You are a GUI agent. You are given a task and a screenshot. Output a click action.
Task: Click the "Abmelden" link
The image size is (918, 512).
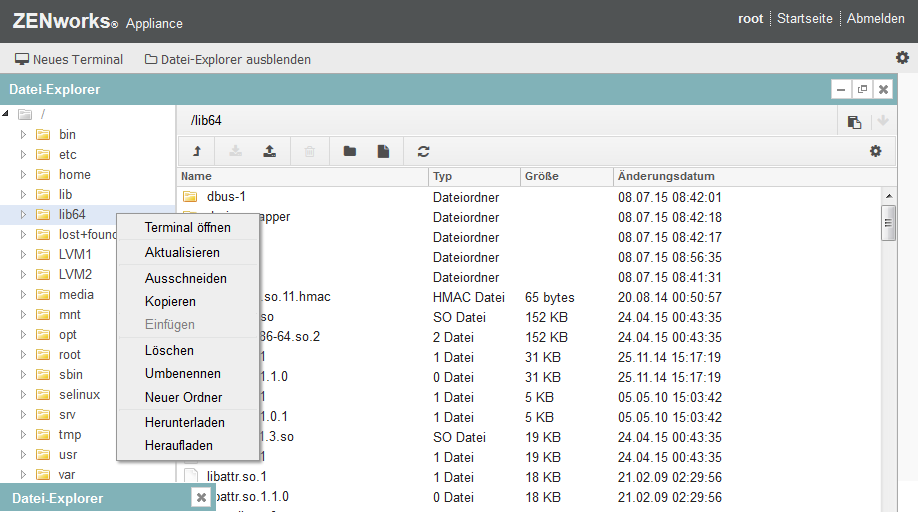pos(875,19)
